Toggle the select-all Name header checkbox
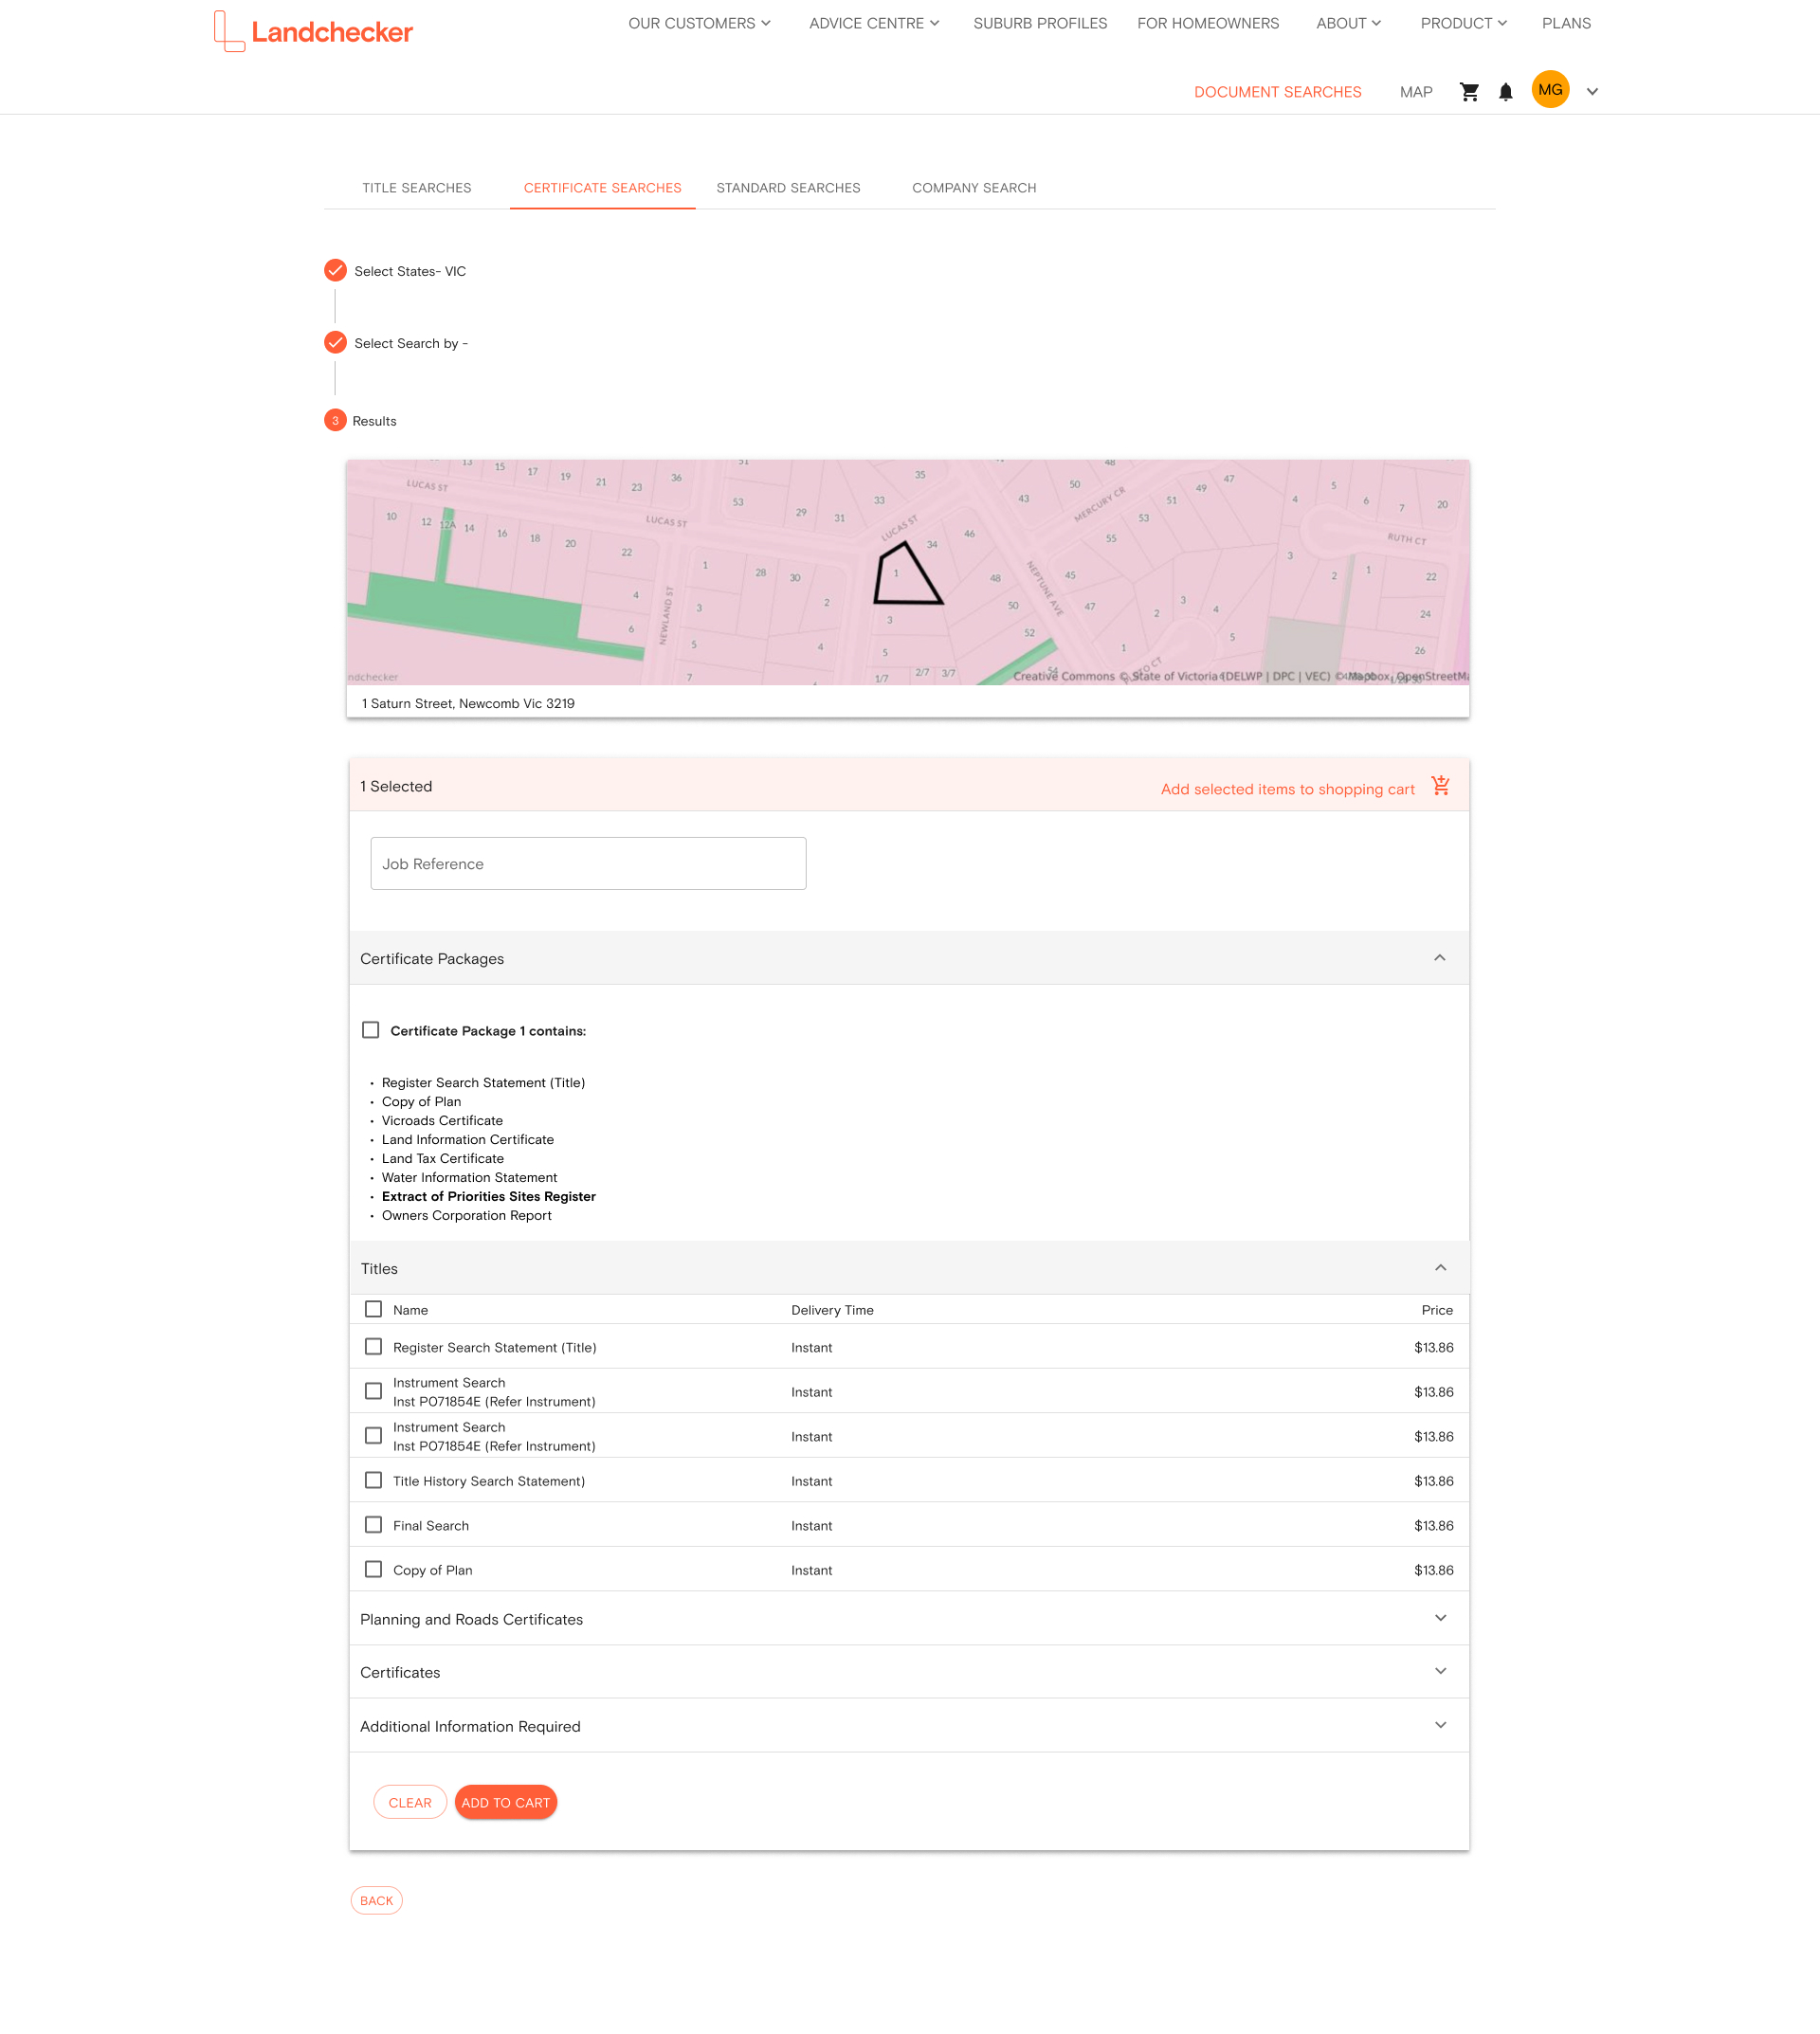The height and width of the screenshot is (2034, 1820). [374, 1309]
